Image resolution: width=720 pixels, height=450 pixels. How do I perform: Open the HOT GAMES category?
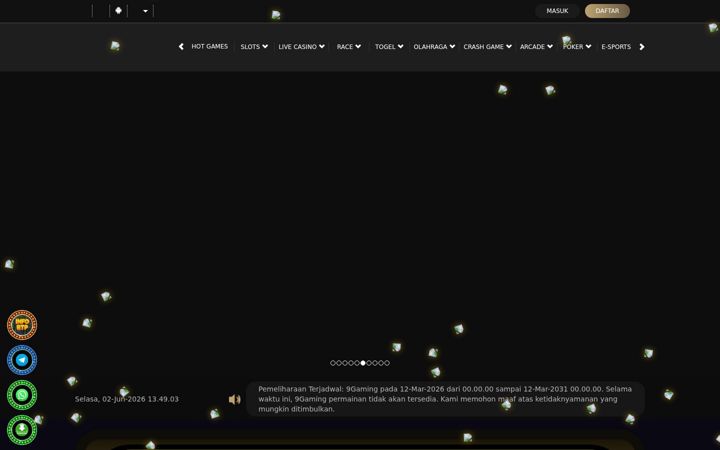click(209, 46)
